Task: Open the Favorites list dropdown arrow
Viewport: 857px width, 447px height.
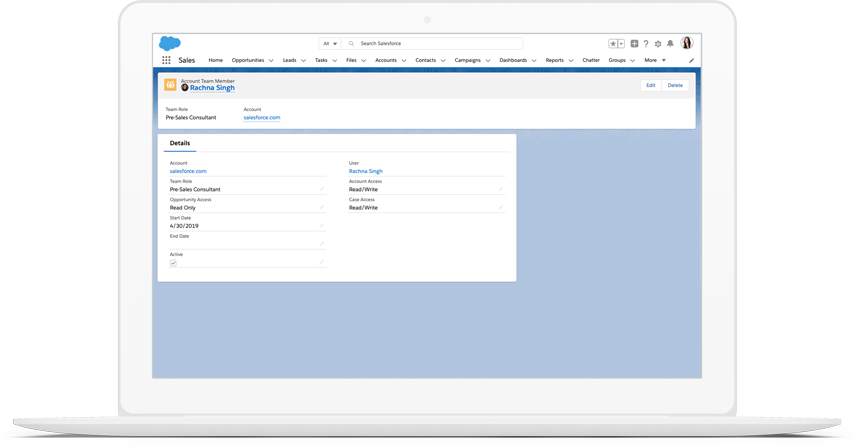Action: coord(621,44)
